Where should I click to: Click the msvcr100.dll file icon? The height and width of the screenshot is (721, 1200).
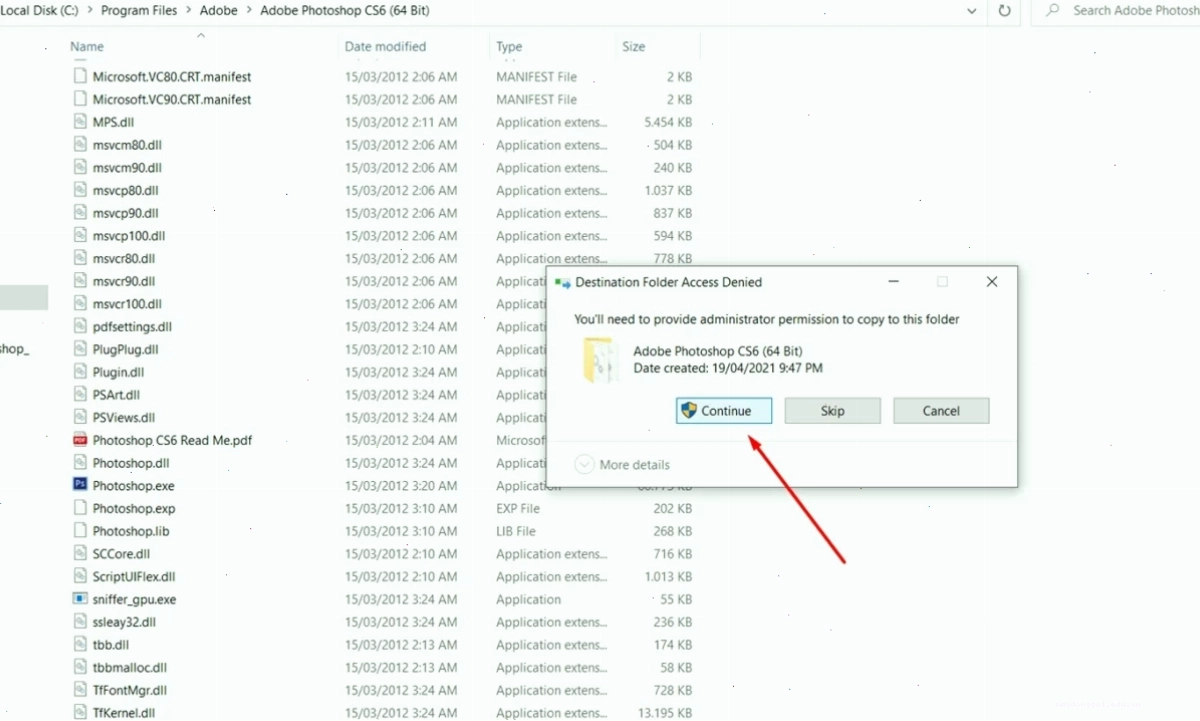point(80,304)
